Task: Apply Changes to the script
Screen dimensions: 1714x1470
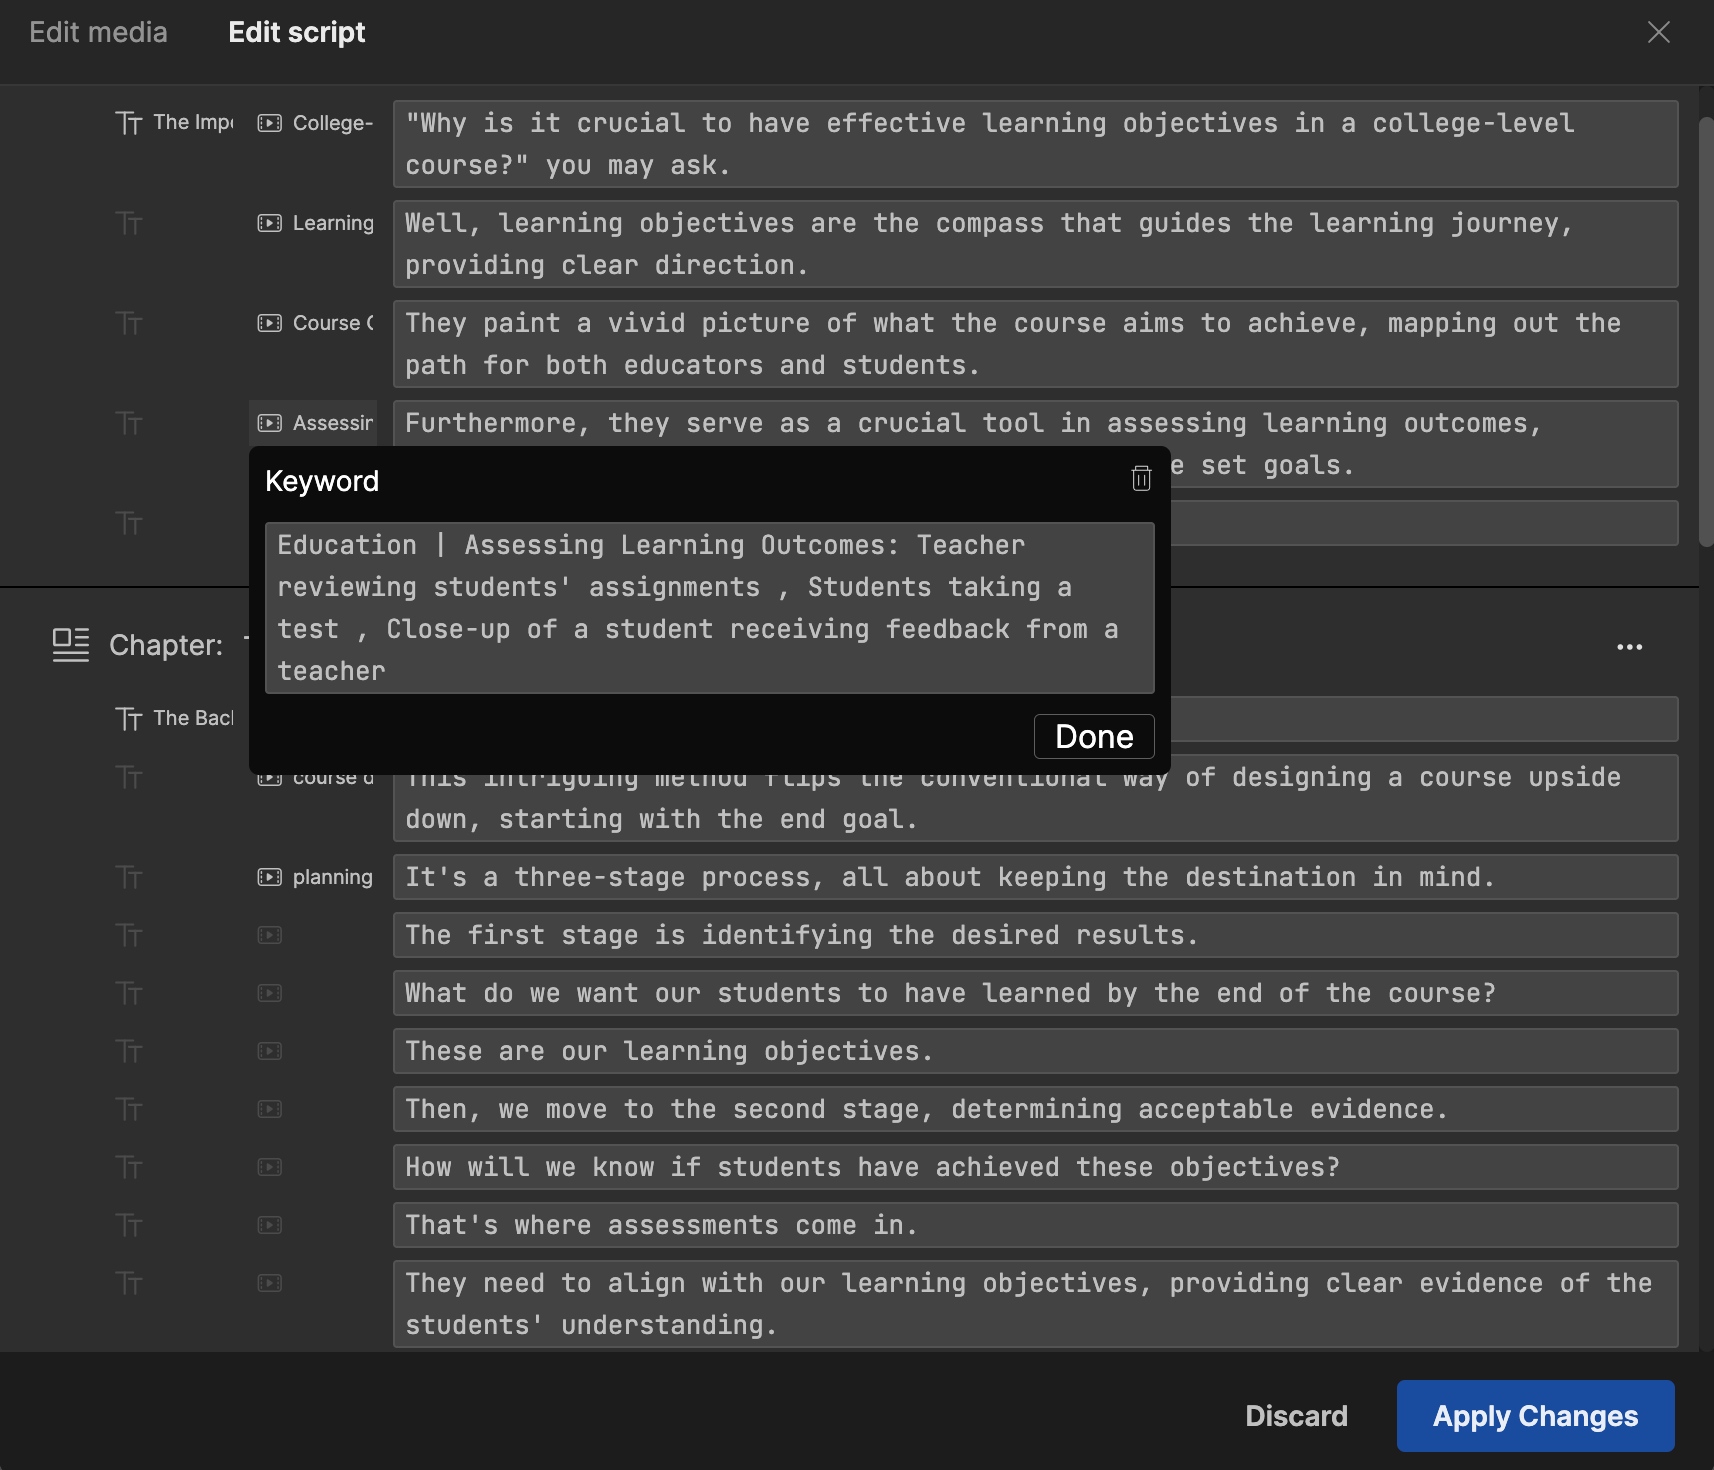Action: 1535,1415
